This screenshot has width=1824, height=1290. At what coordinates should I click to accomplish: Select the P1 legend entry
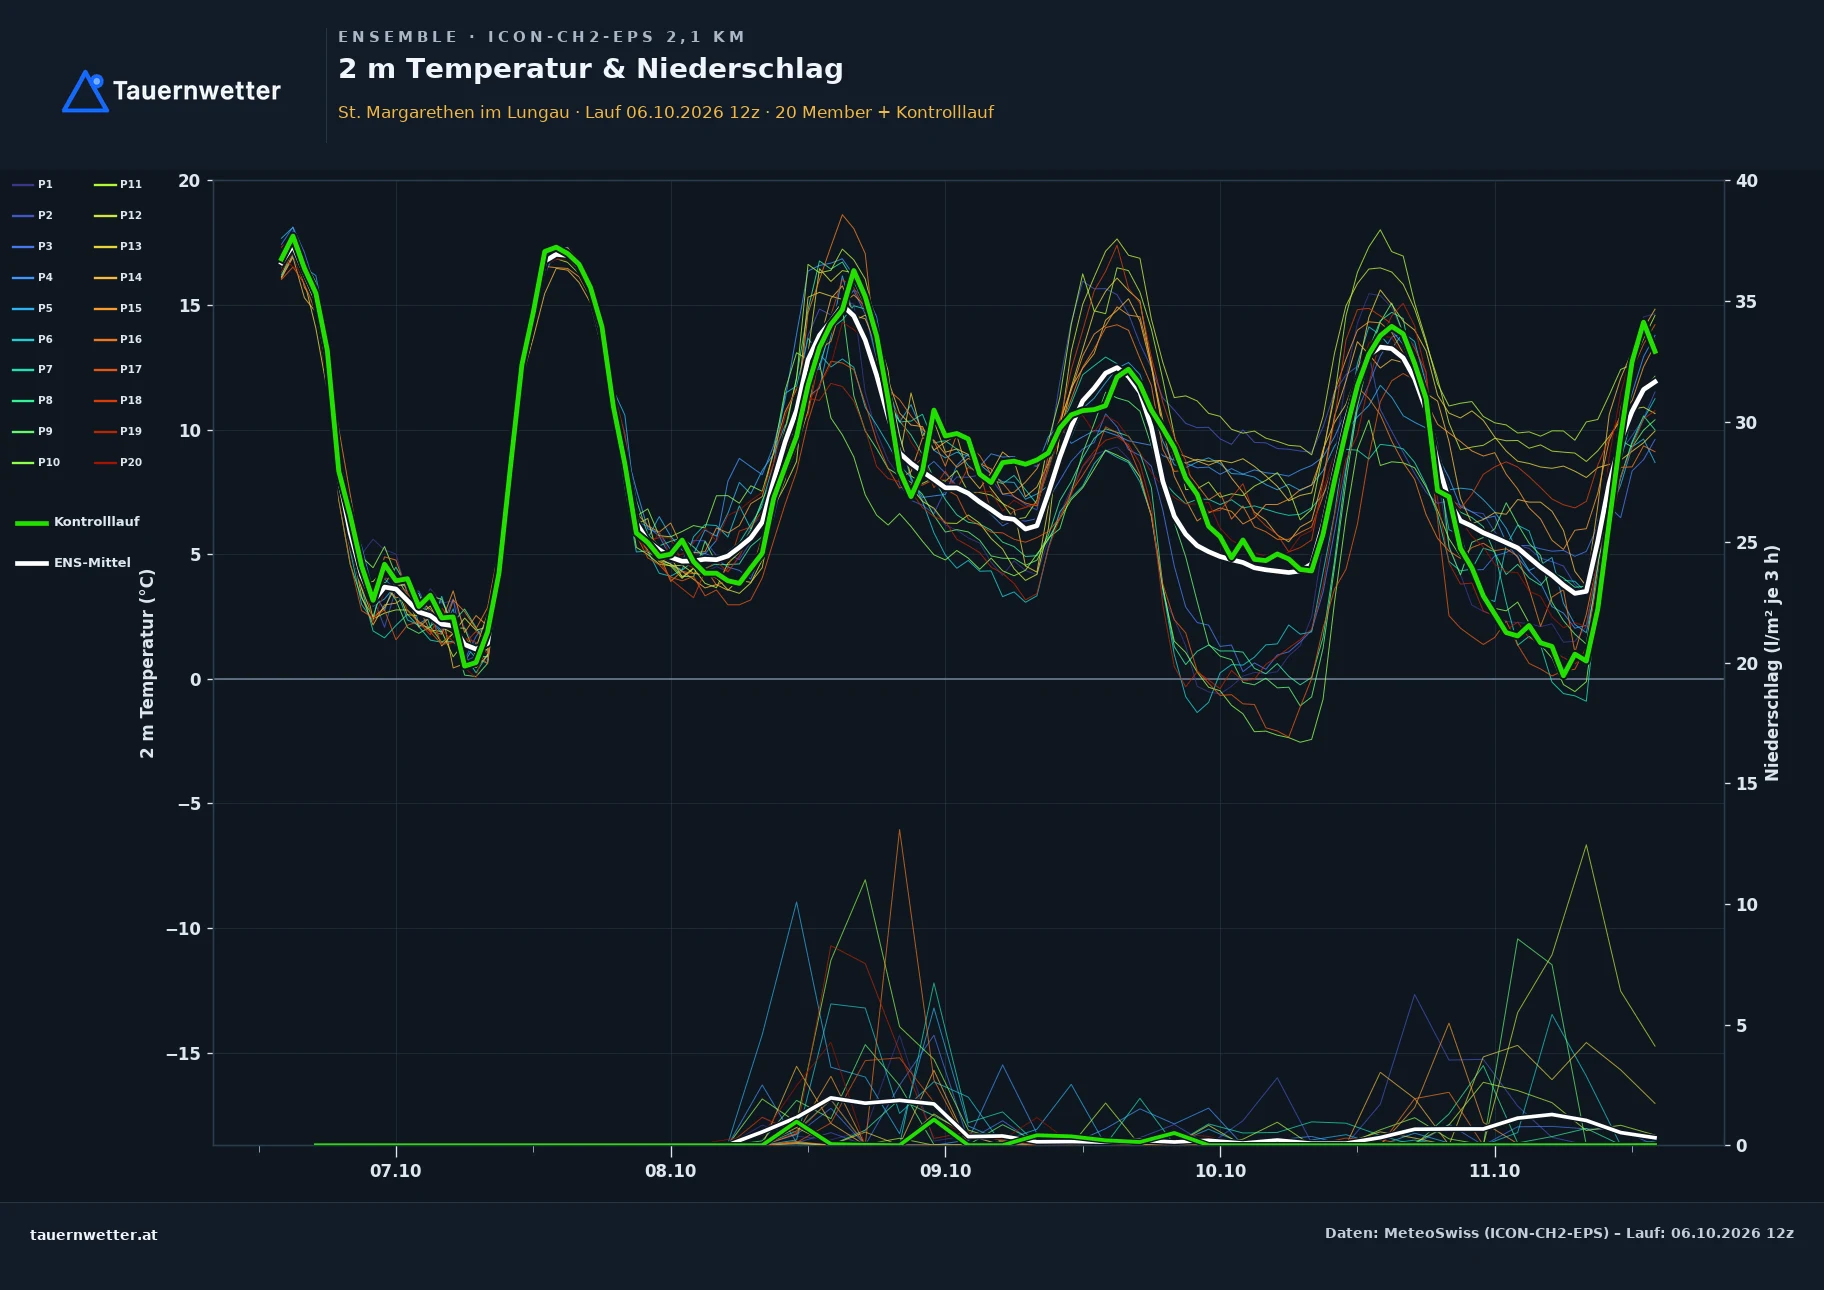33,184
